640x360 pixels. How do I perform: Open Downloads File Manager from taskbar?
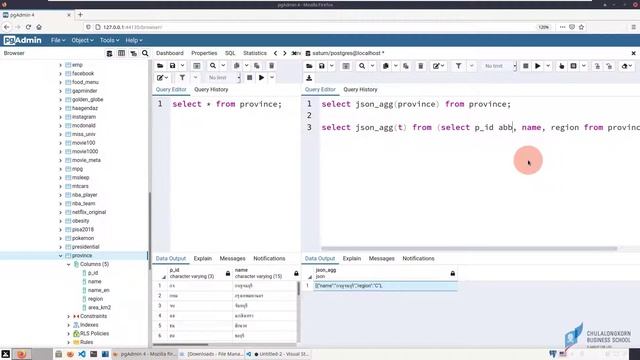click(x=211, y=354)
